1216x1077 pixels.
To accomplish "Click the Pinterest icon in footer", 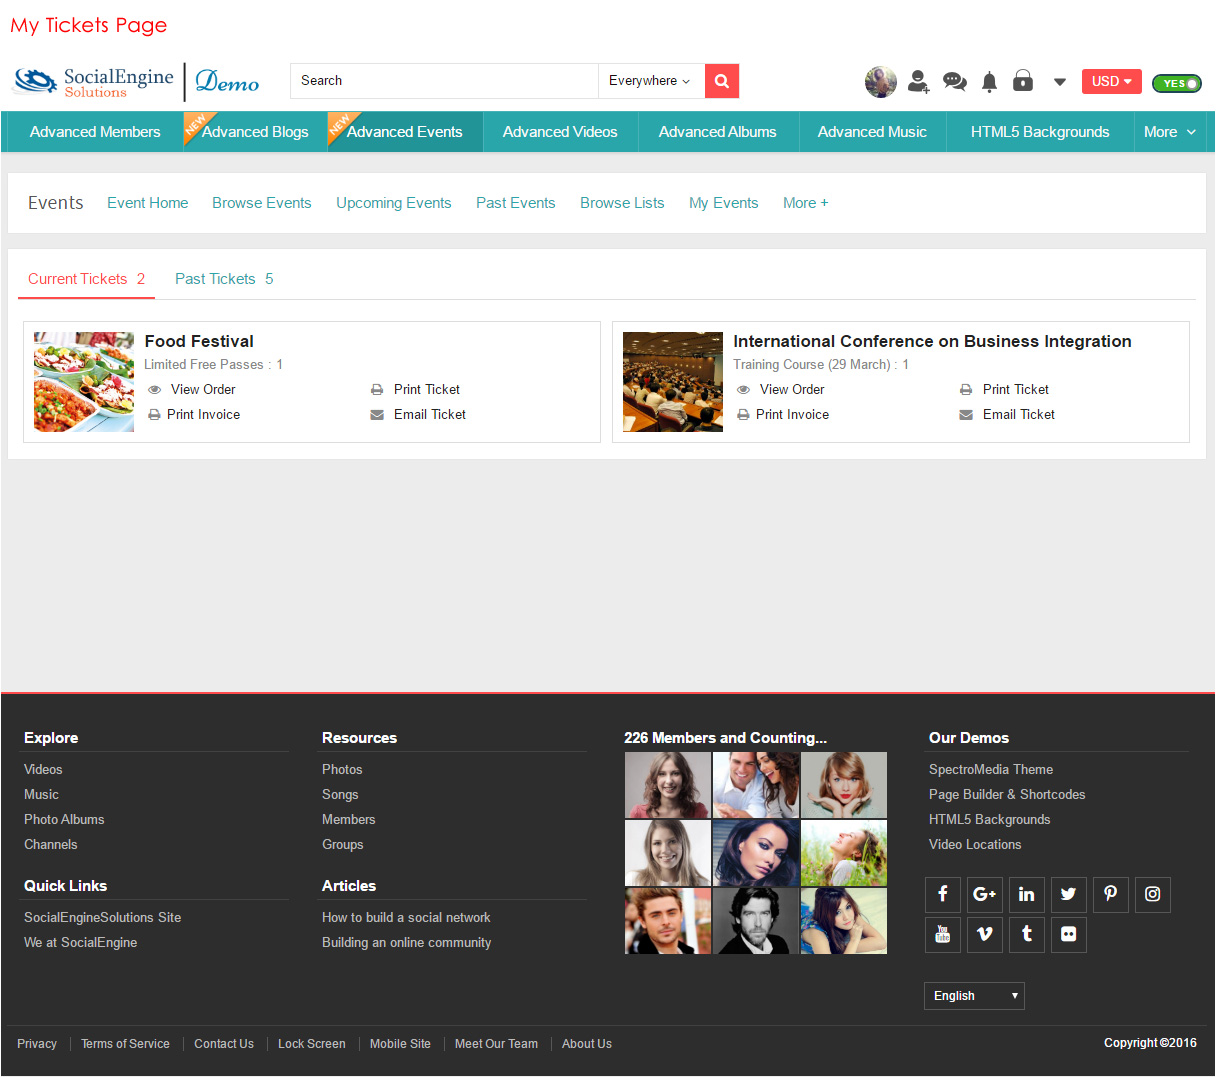I will tap(1110, 894).
